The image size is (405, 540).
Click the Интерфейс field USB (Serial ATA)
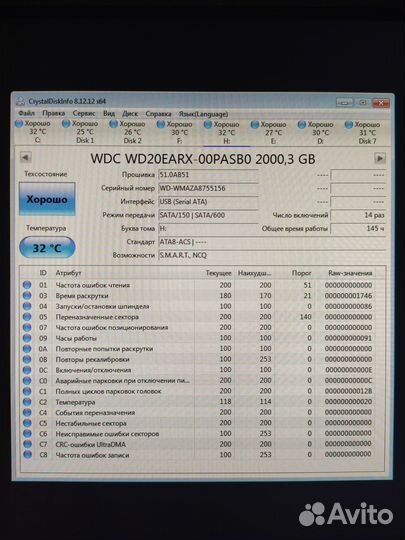[x=208, y=201]
